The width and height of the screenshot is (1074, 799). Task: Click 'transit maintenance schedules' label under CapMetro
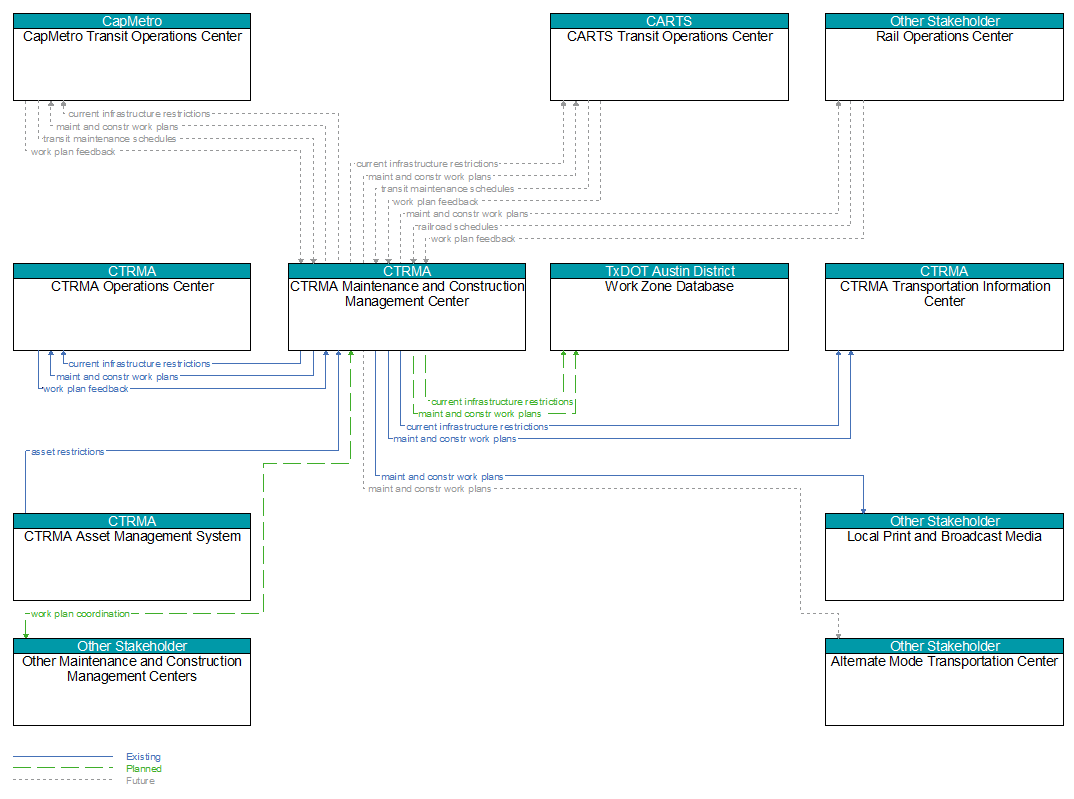[x=110, y=139]
